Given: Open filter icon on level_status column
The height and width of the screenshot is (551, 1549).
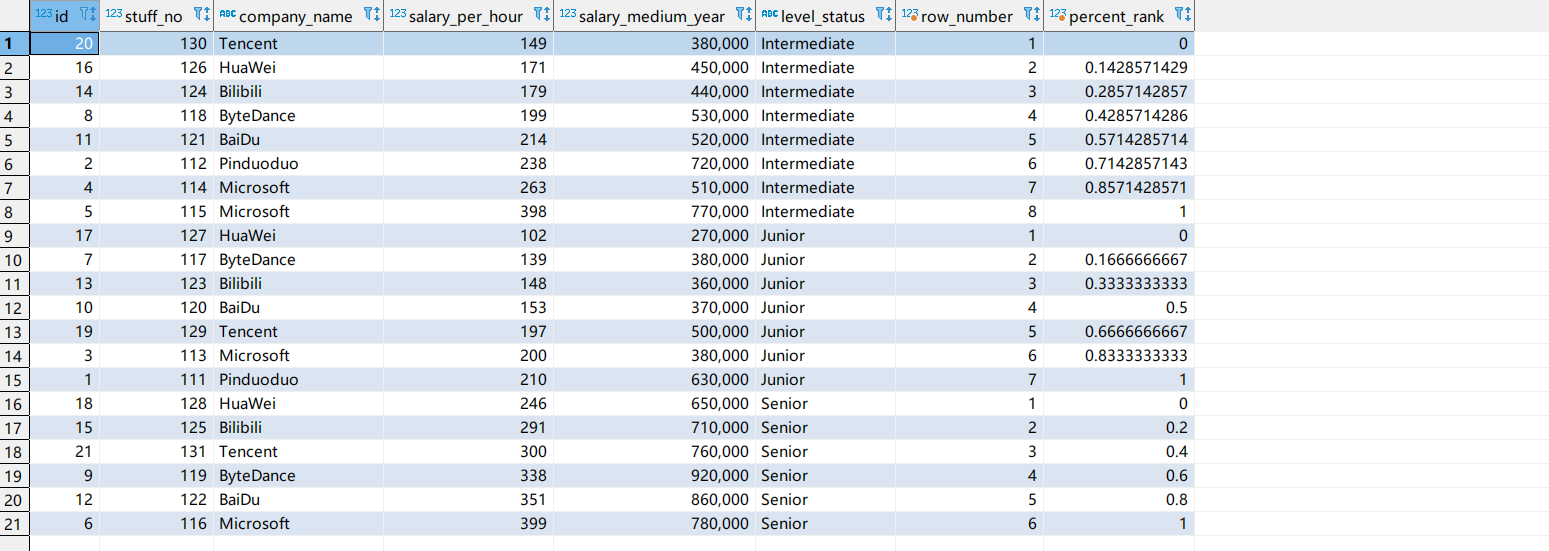Looking at the screenshot, I should pyautogui.click(x=879, y=15).
